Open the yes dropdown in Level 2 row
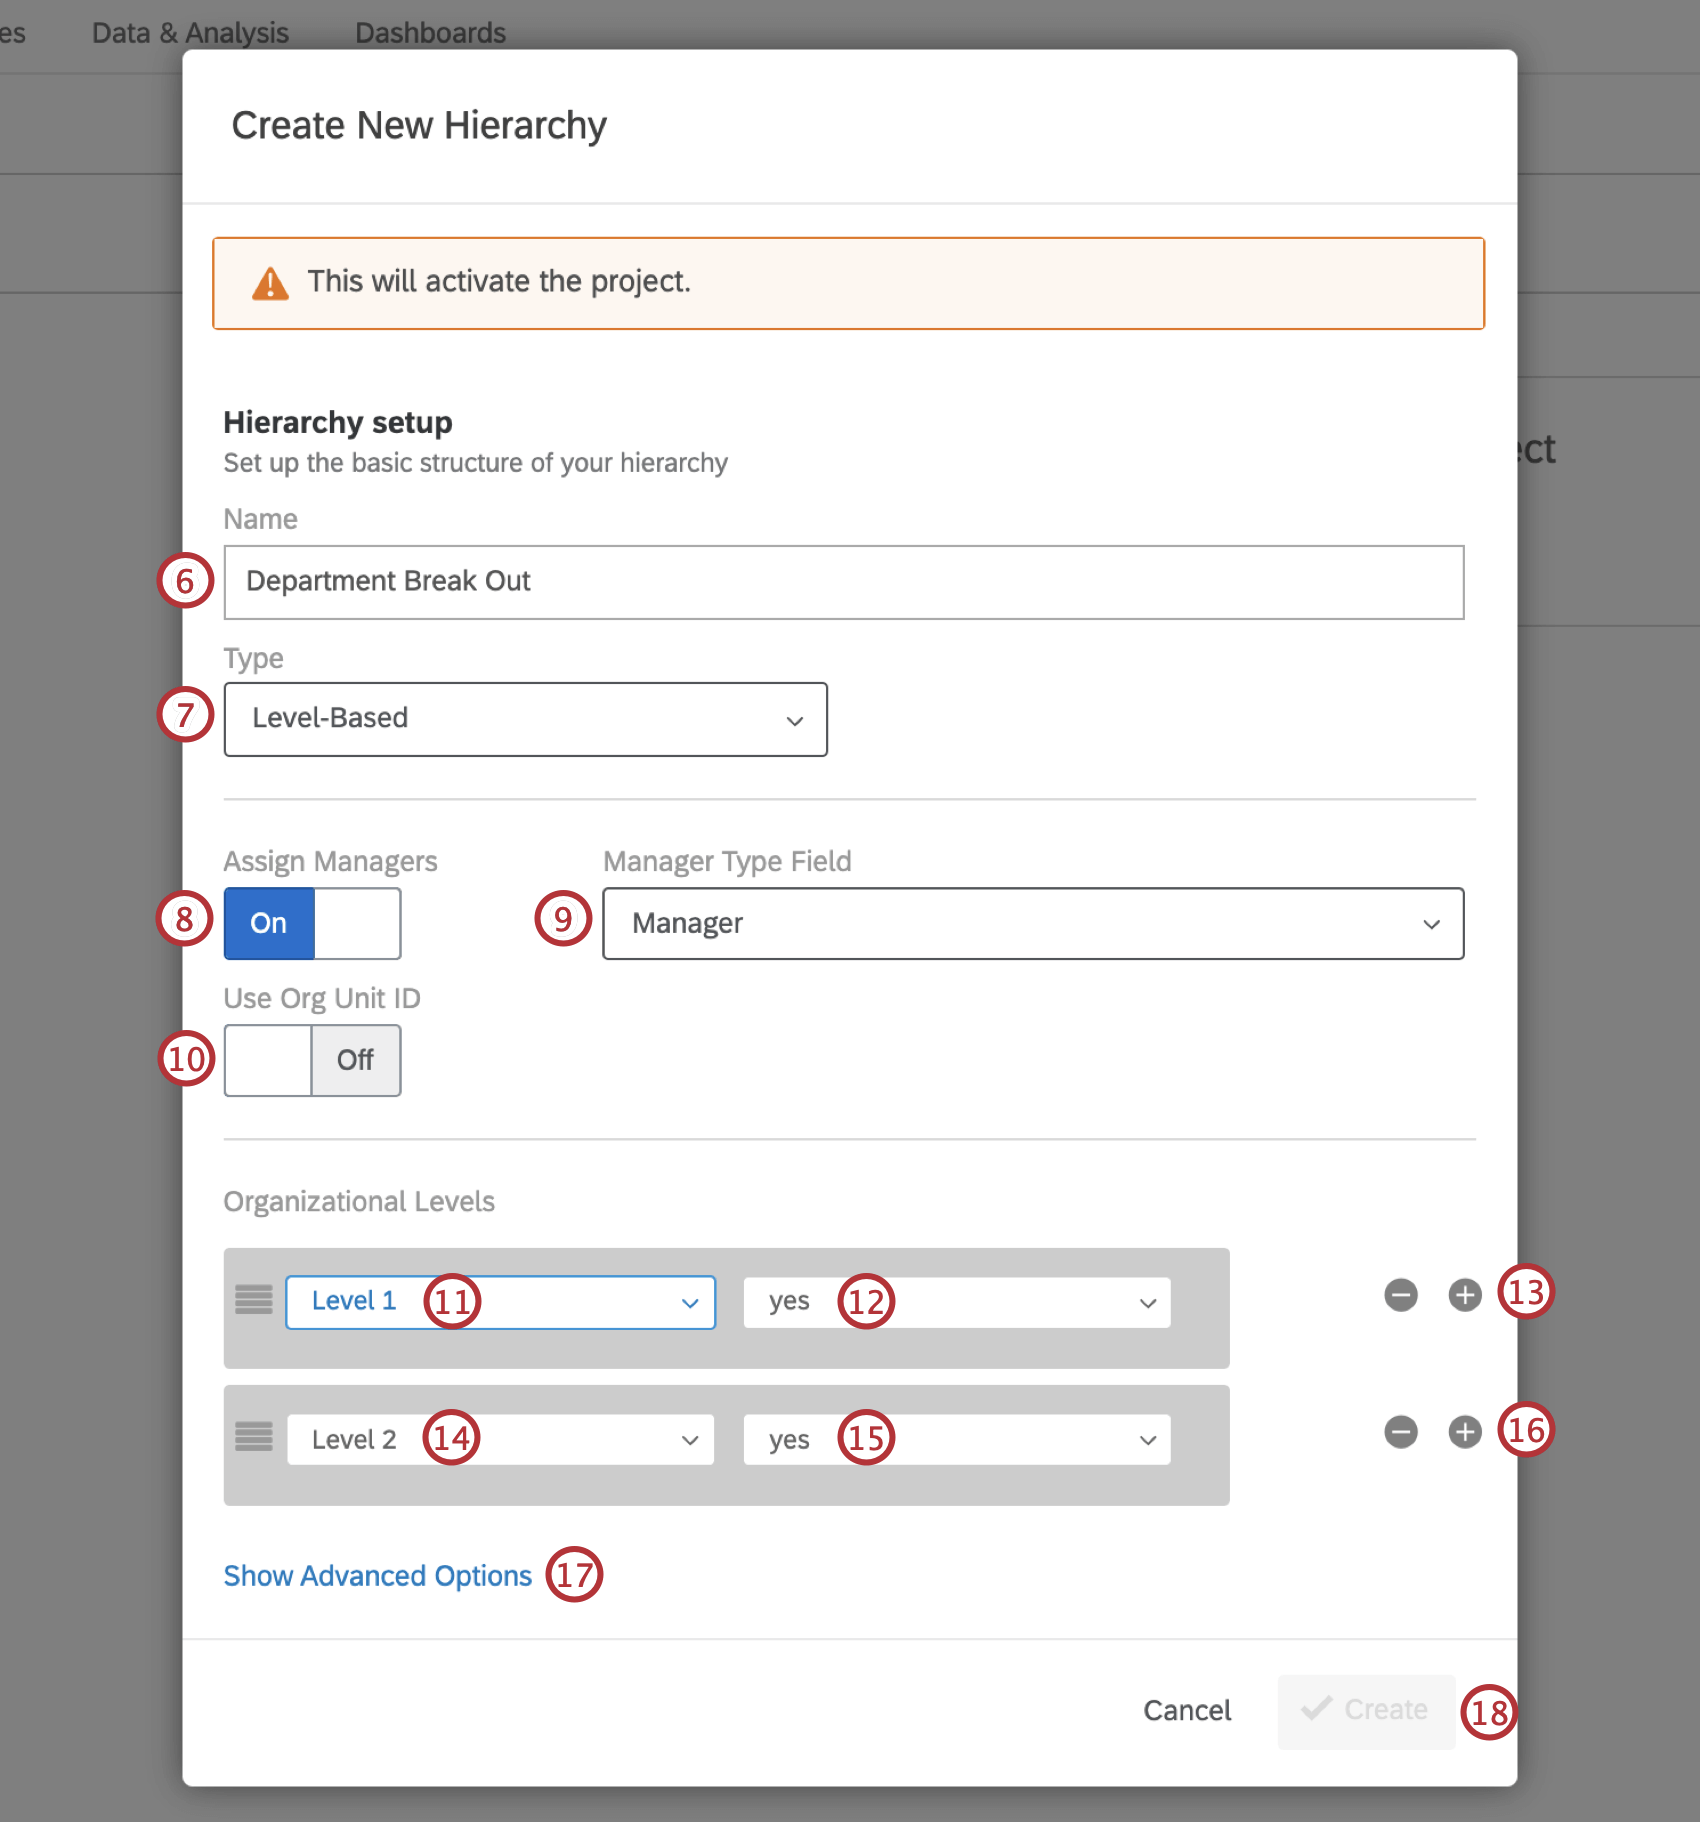This screenshot has height=1822, width=1700. pyautogui.click(x=957, y=1439)
